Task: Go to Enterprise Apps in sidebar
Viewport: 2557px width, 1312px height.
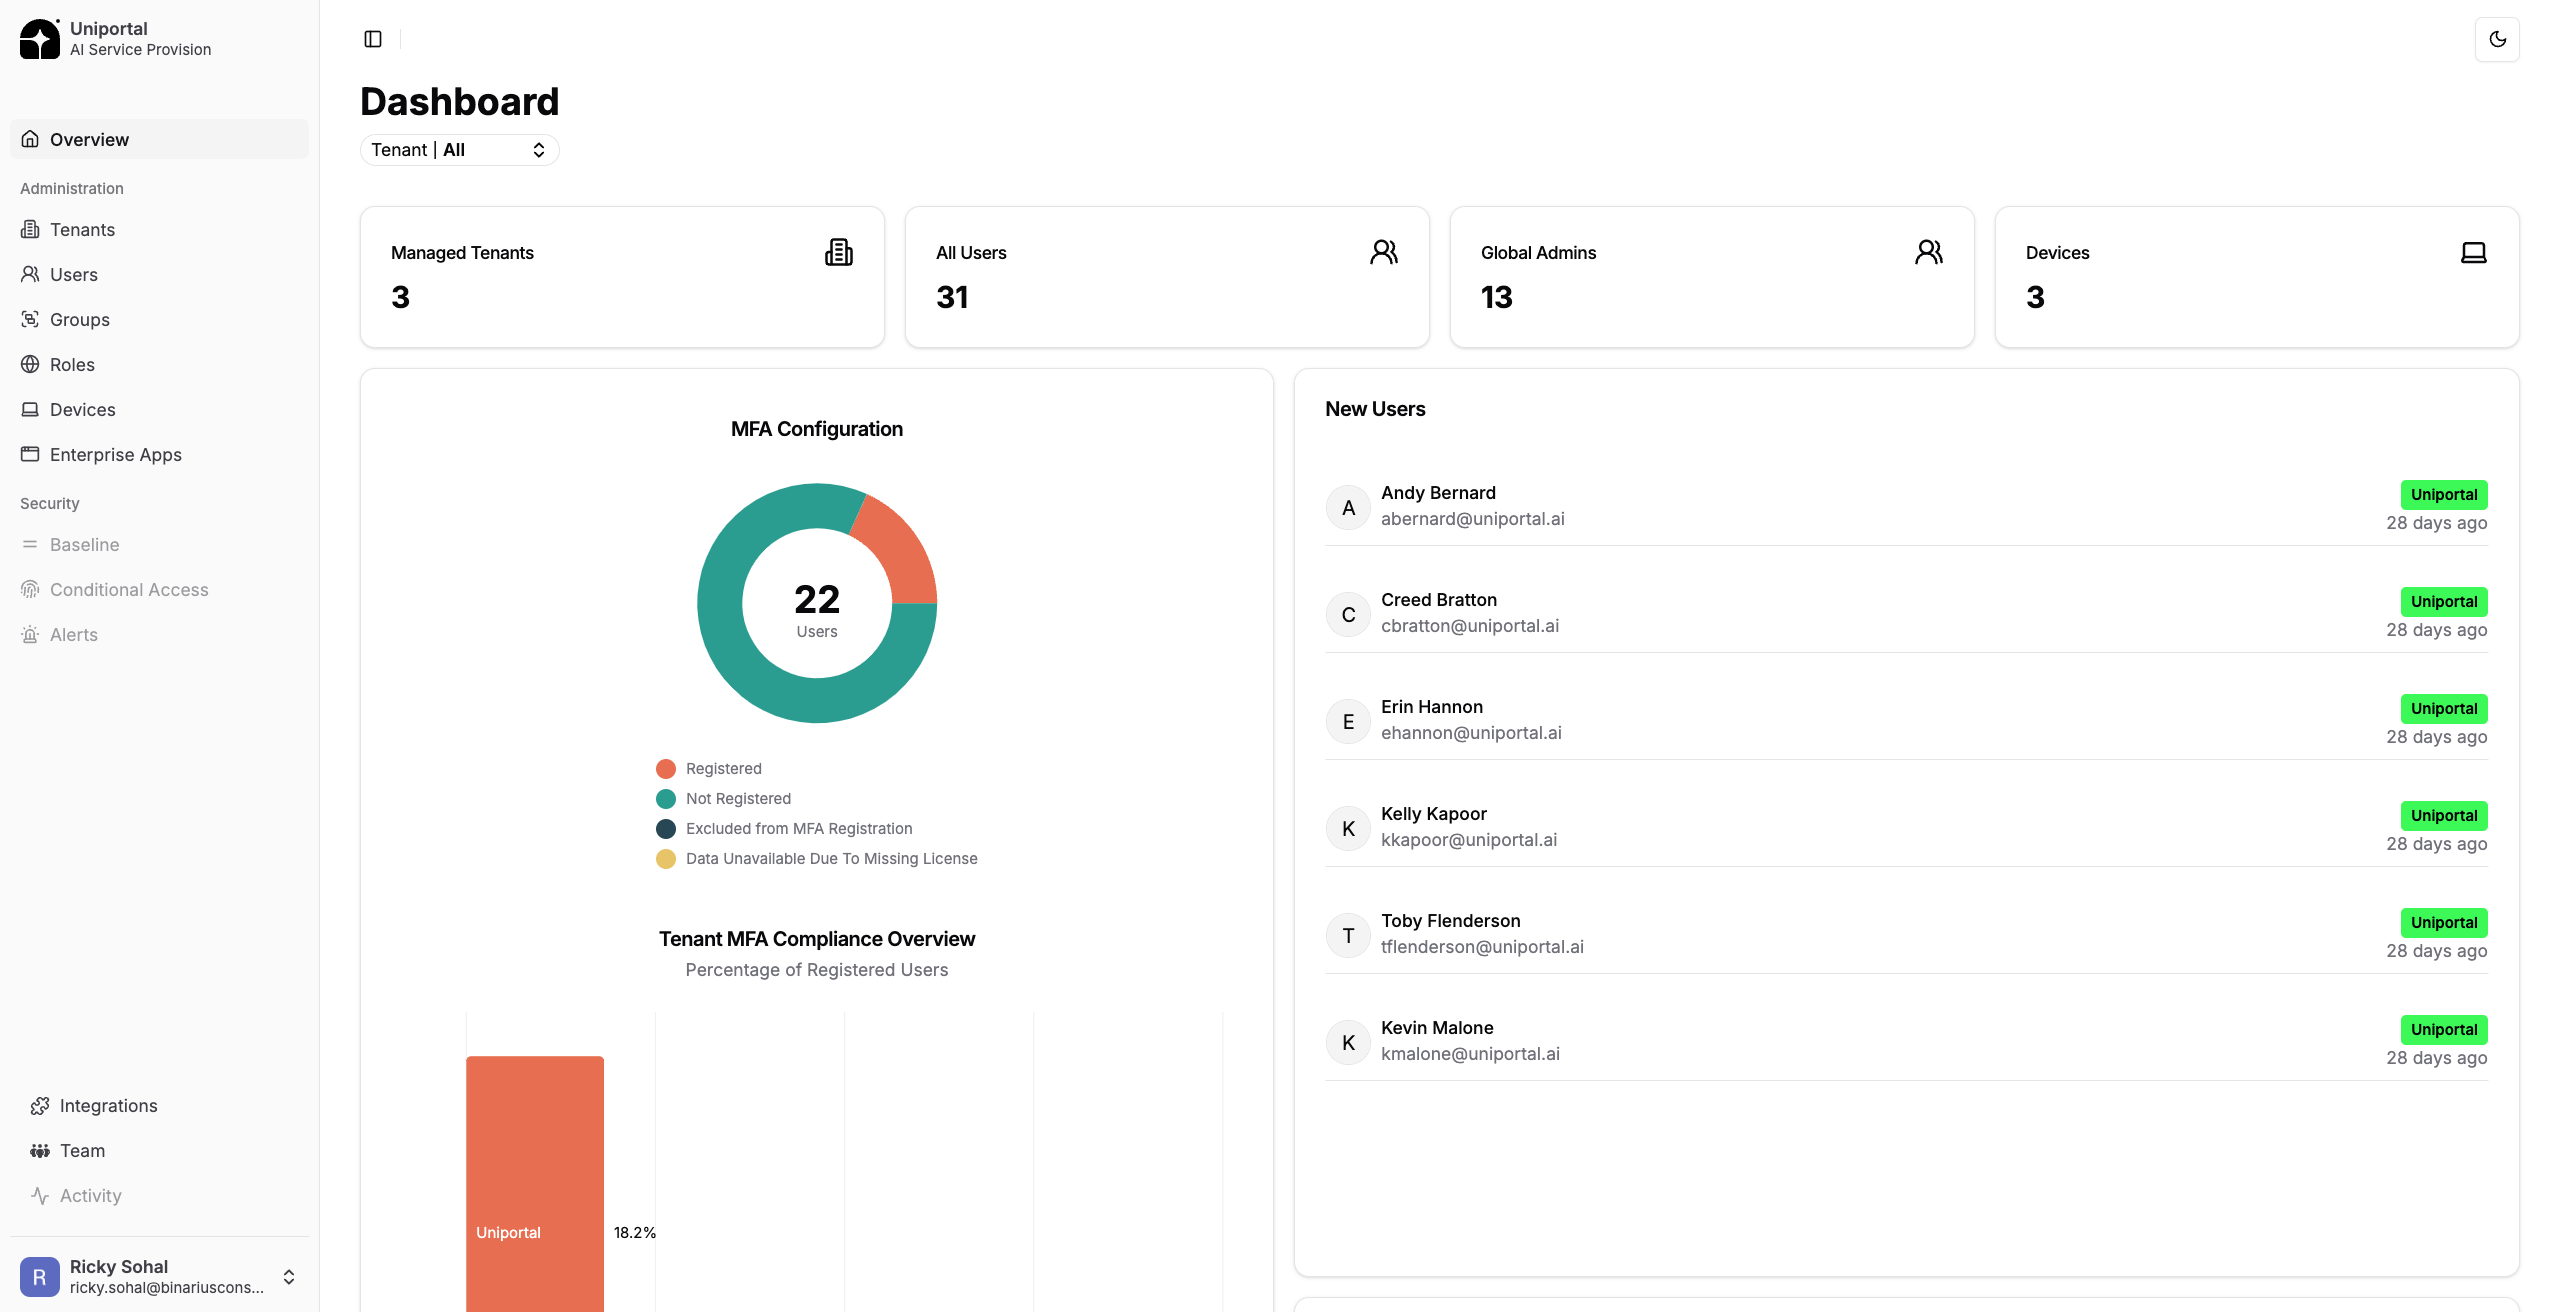Action: point(115,455)
